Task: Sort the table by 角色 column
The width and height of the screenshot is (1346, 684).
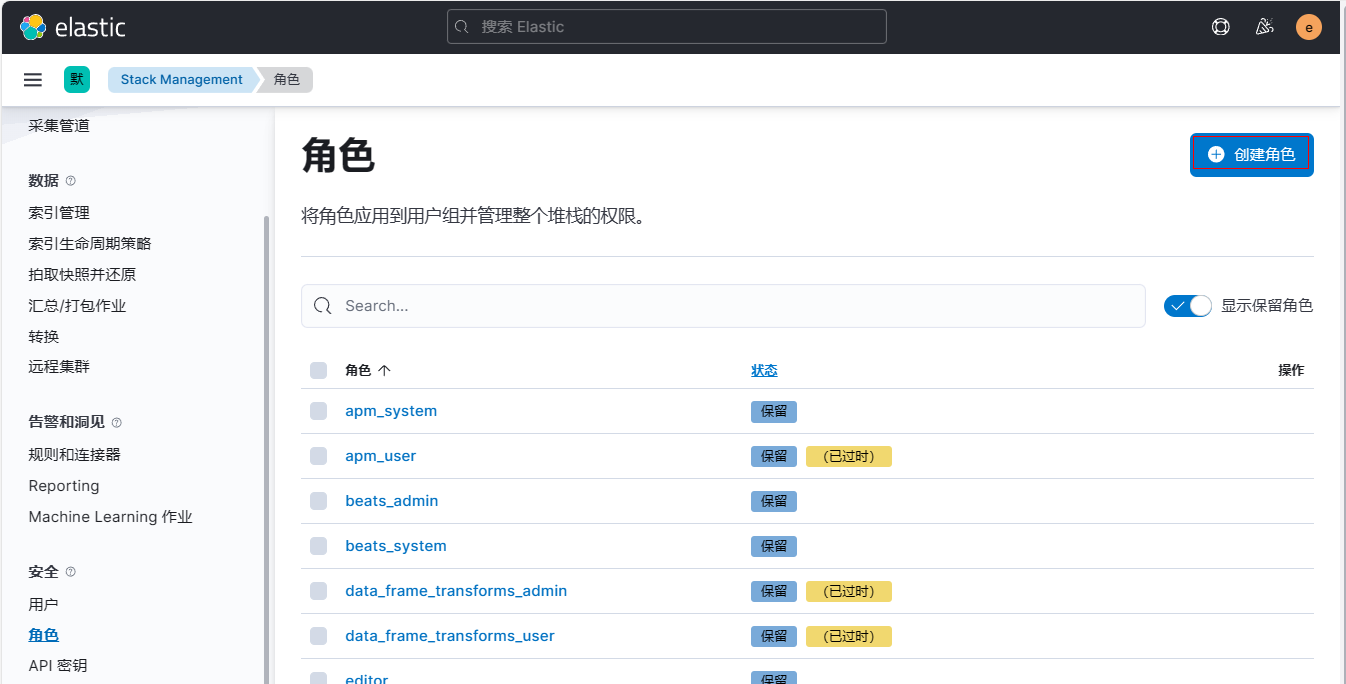Action: pyautogui.click(x=367, y=371)
